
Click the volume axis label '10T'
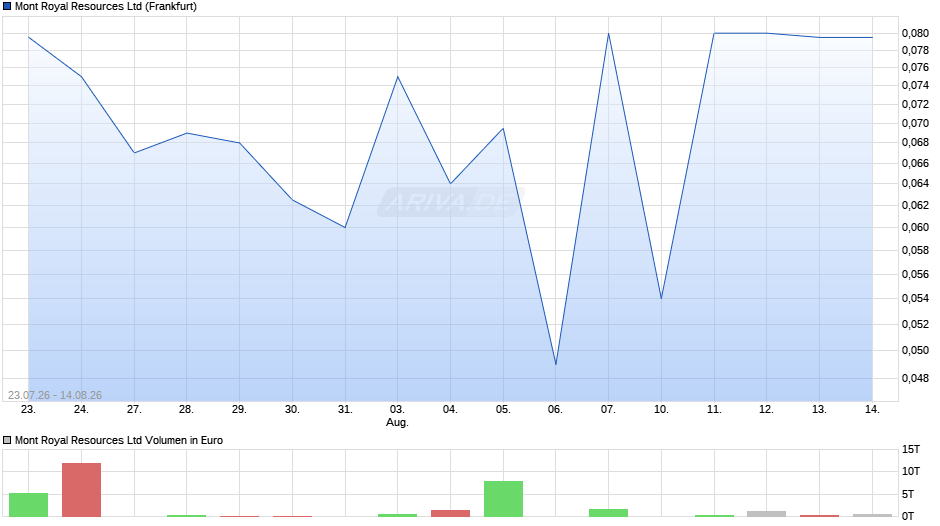(911, 471)
